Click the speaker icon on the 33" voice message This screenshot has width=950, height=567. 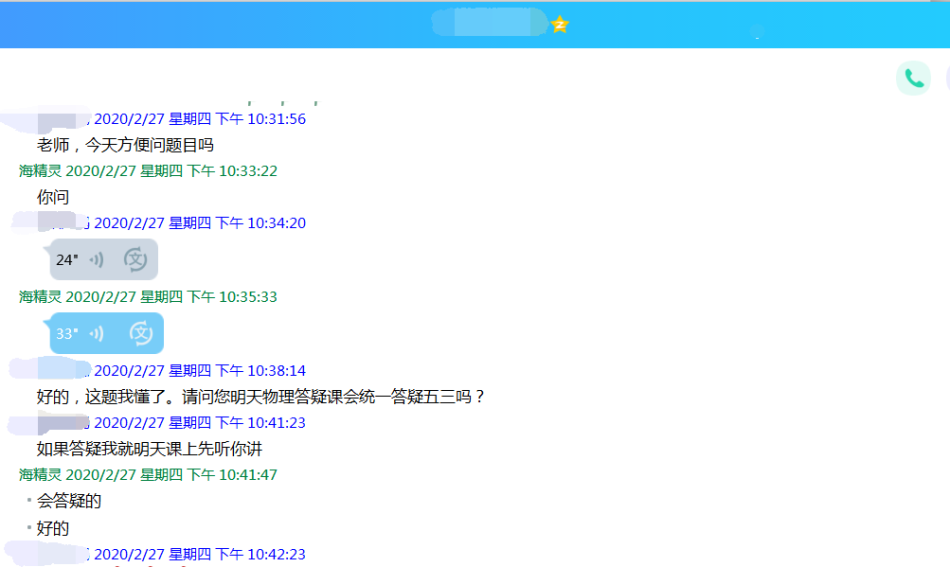pos(97,334)
